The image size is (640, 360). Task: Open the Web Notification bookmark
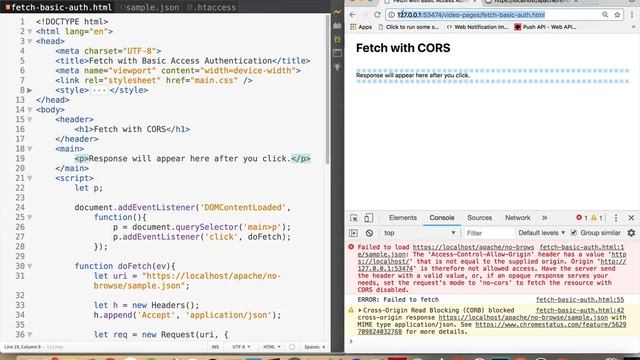pyautogui.click(x=477, y=27)
